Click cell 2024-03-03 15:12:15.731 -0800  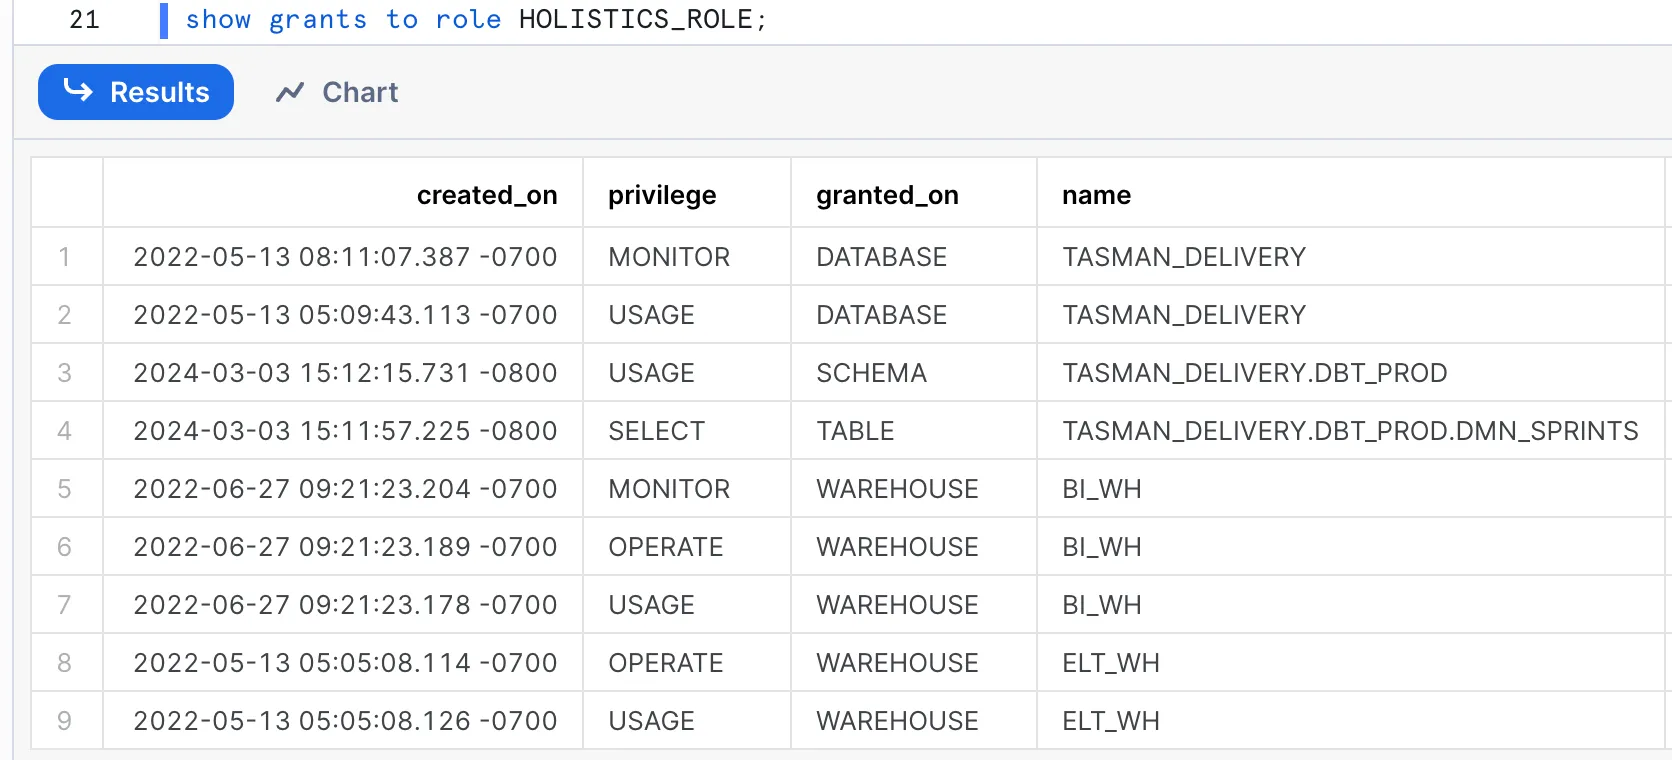click(x=345, y=373)
